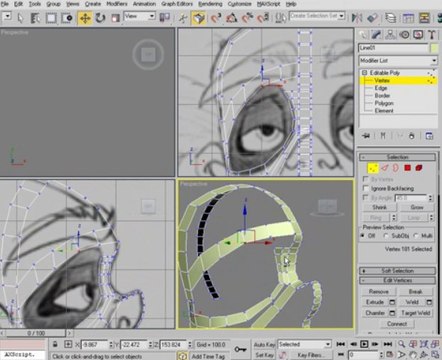Open Curve Editor from toolbar

(x=408, y=18)
